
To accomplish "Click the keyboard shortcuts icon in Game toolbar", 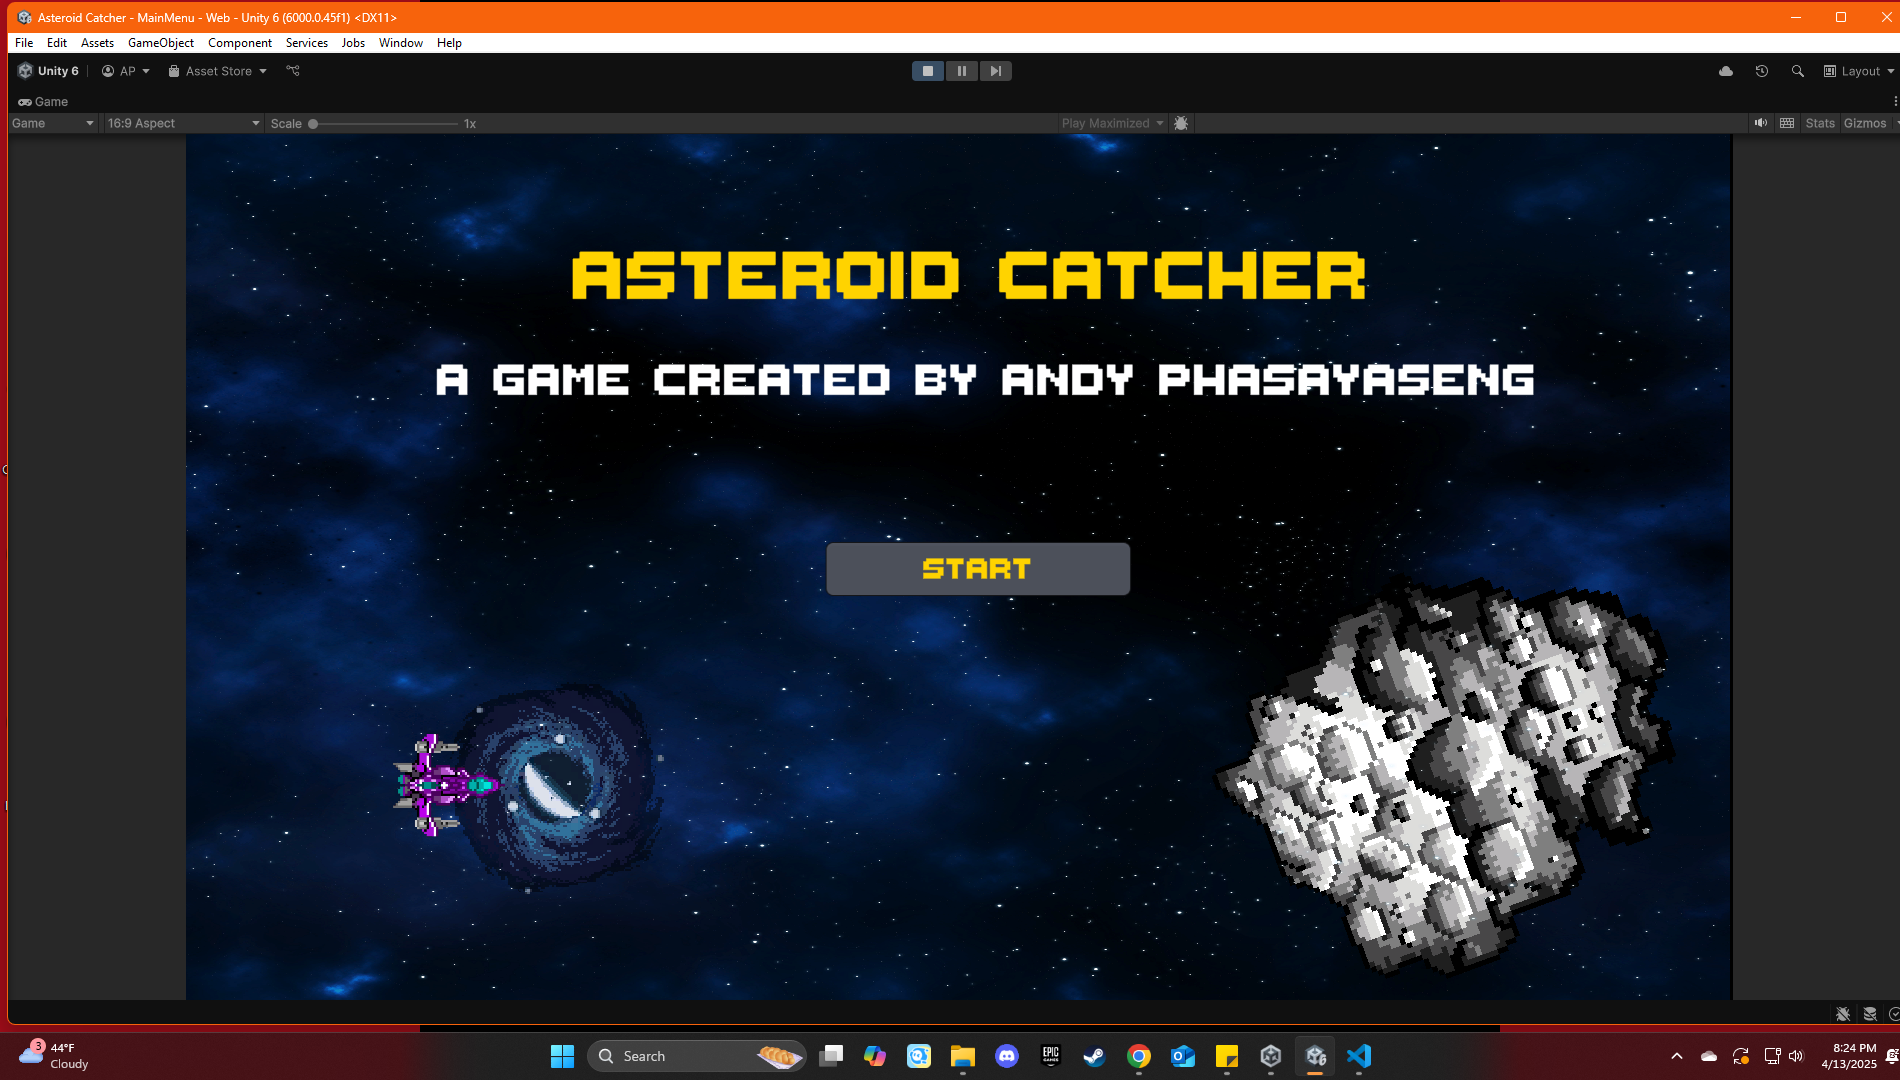I will 1786,123.
